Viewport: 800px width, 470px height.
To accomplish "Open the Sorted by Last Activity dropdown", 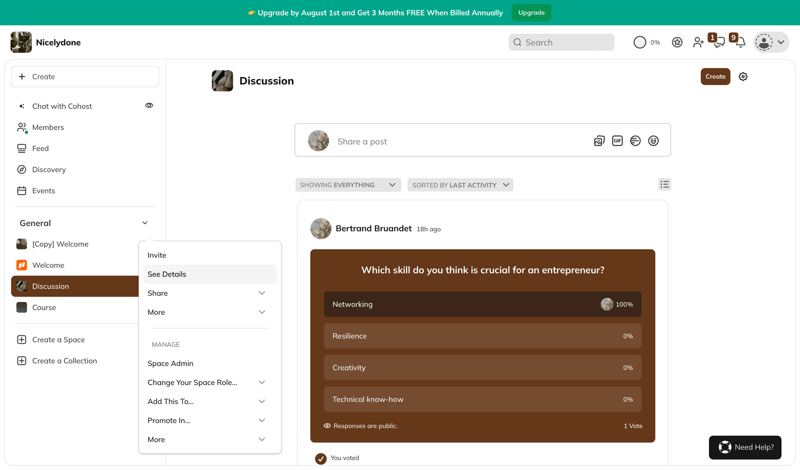I will tap(460, 185).
